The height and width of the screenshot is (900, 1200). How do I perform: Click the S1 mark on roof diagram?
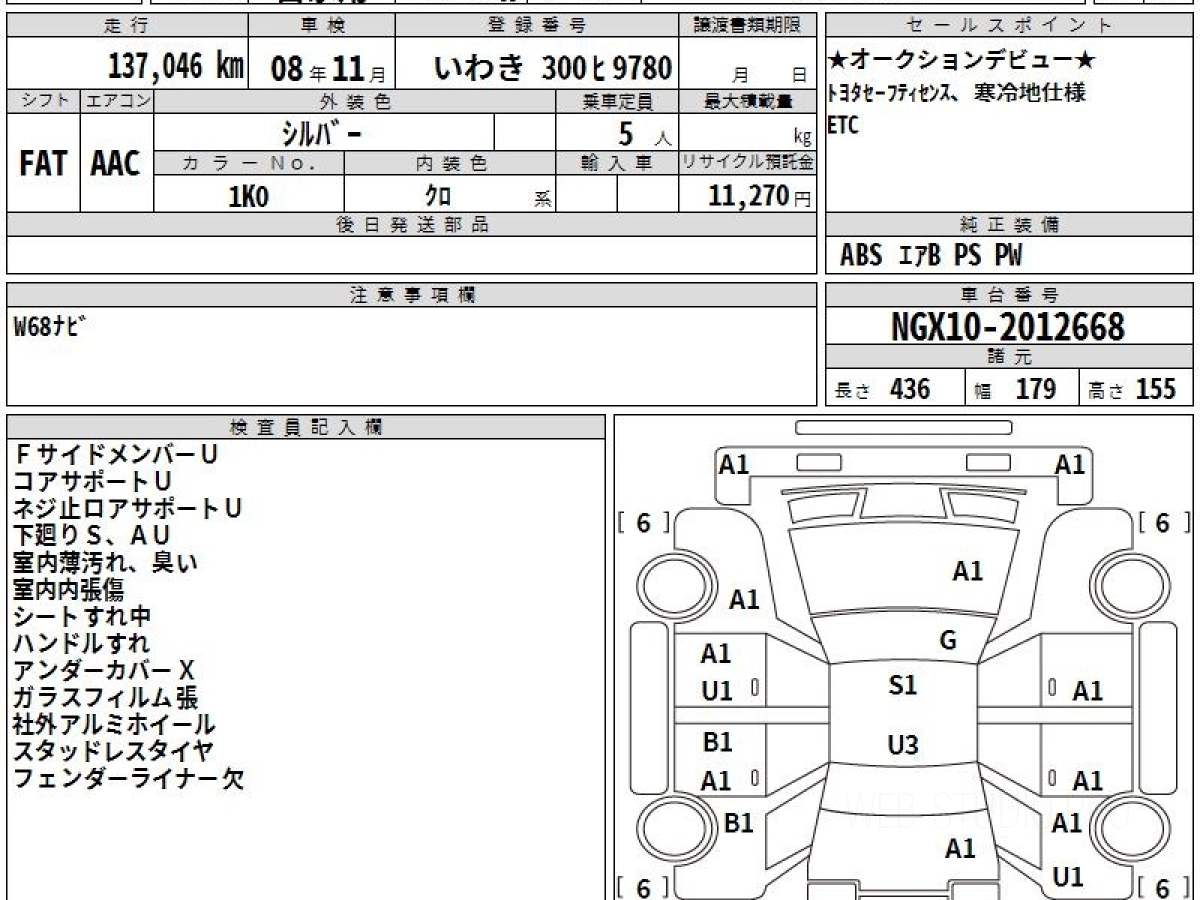(903, 685)
